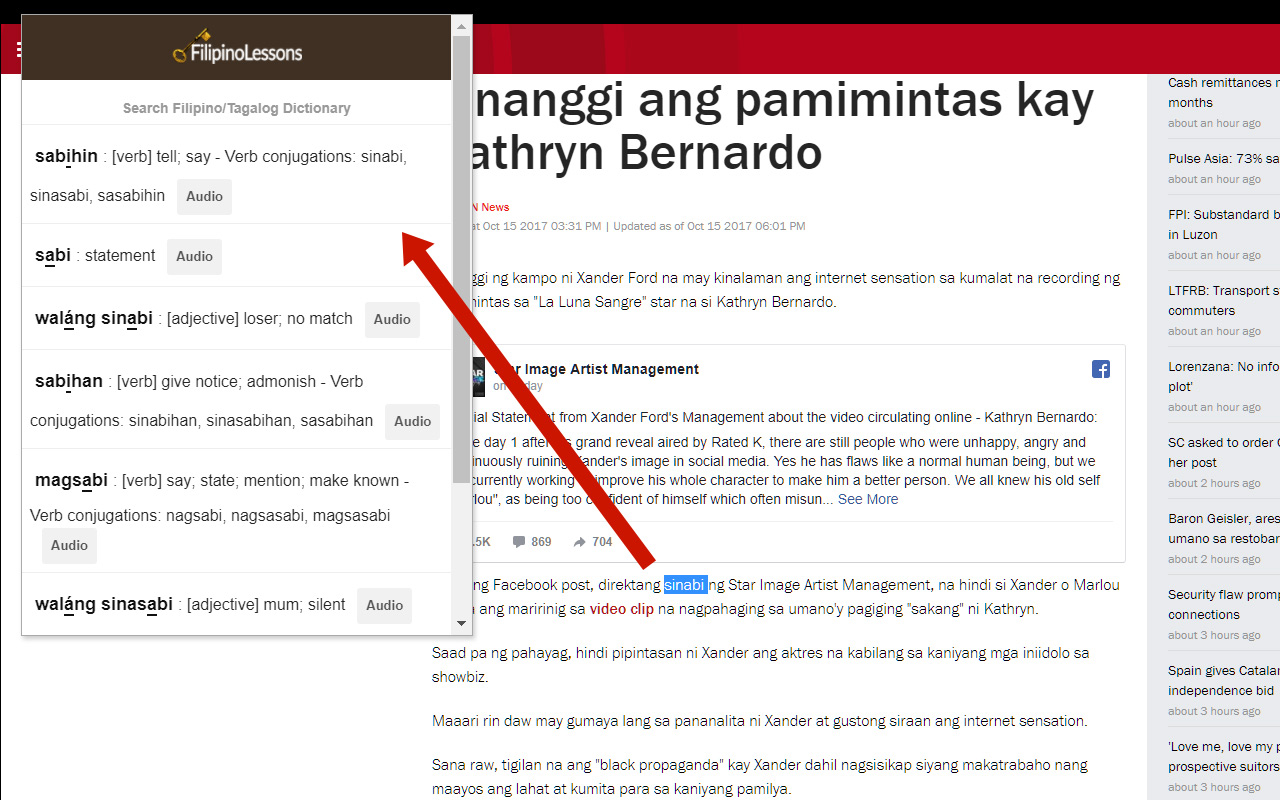Click the Search Filipino/Tagalog Dictionary field
The height and width of the screenshot is (800, 1280).
coord(236,107)
